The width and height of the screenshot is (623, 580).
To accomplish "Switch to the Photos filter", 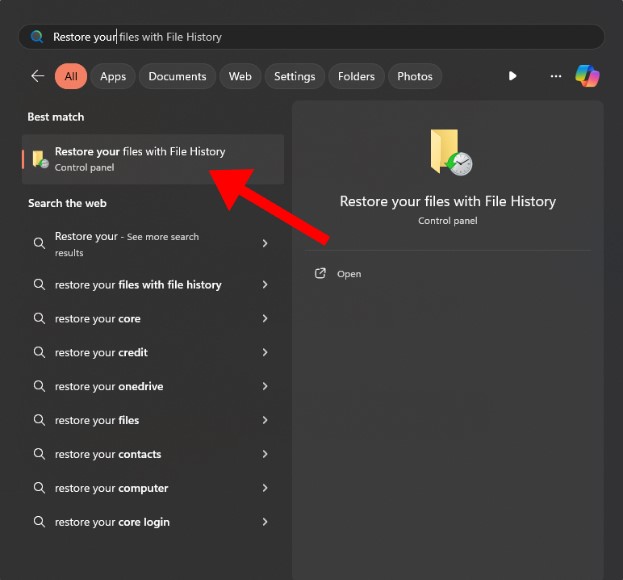I will point(415,76).
